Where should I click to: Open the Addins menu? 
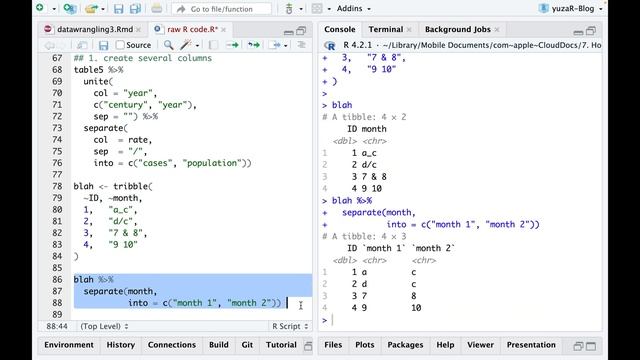[x=353, y=9]
